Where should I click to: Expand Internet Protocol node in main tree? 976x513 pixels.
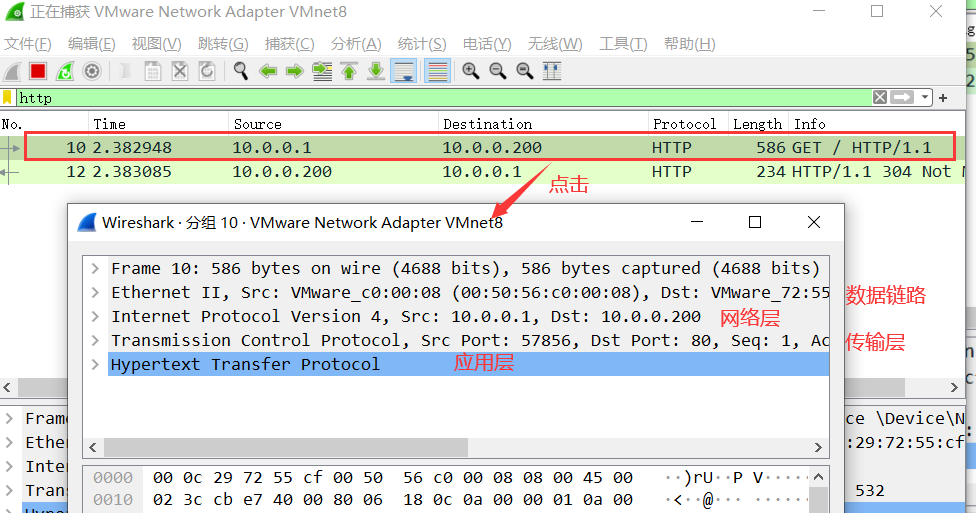9,466
